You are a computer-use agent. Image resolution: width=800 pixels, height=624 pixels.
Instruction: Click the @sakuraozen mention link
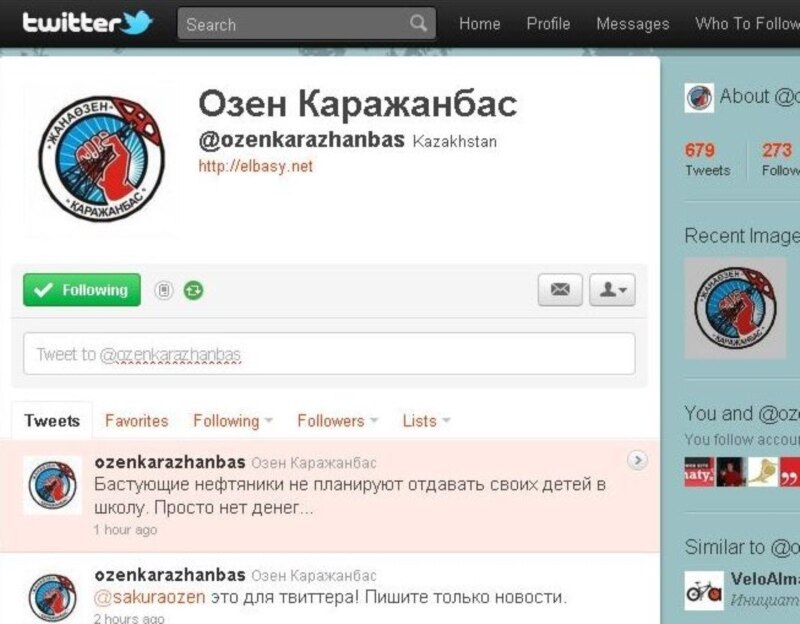[150, 597]
